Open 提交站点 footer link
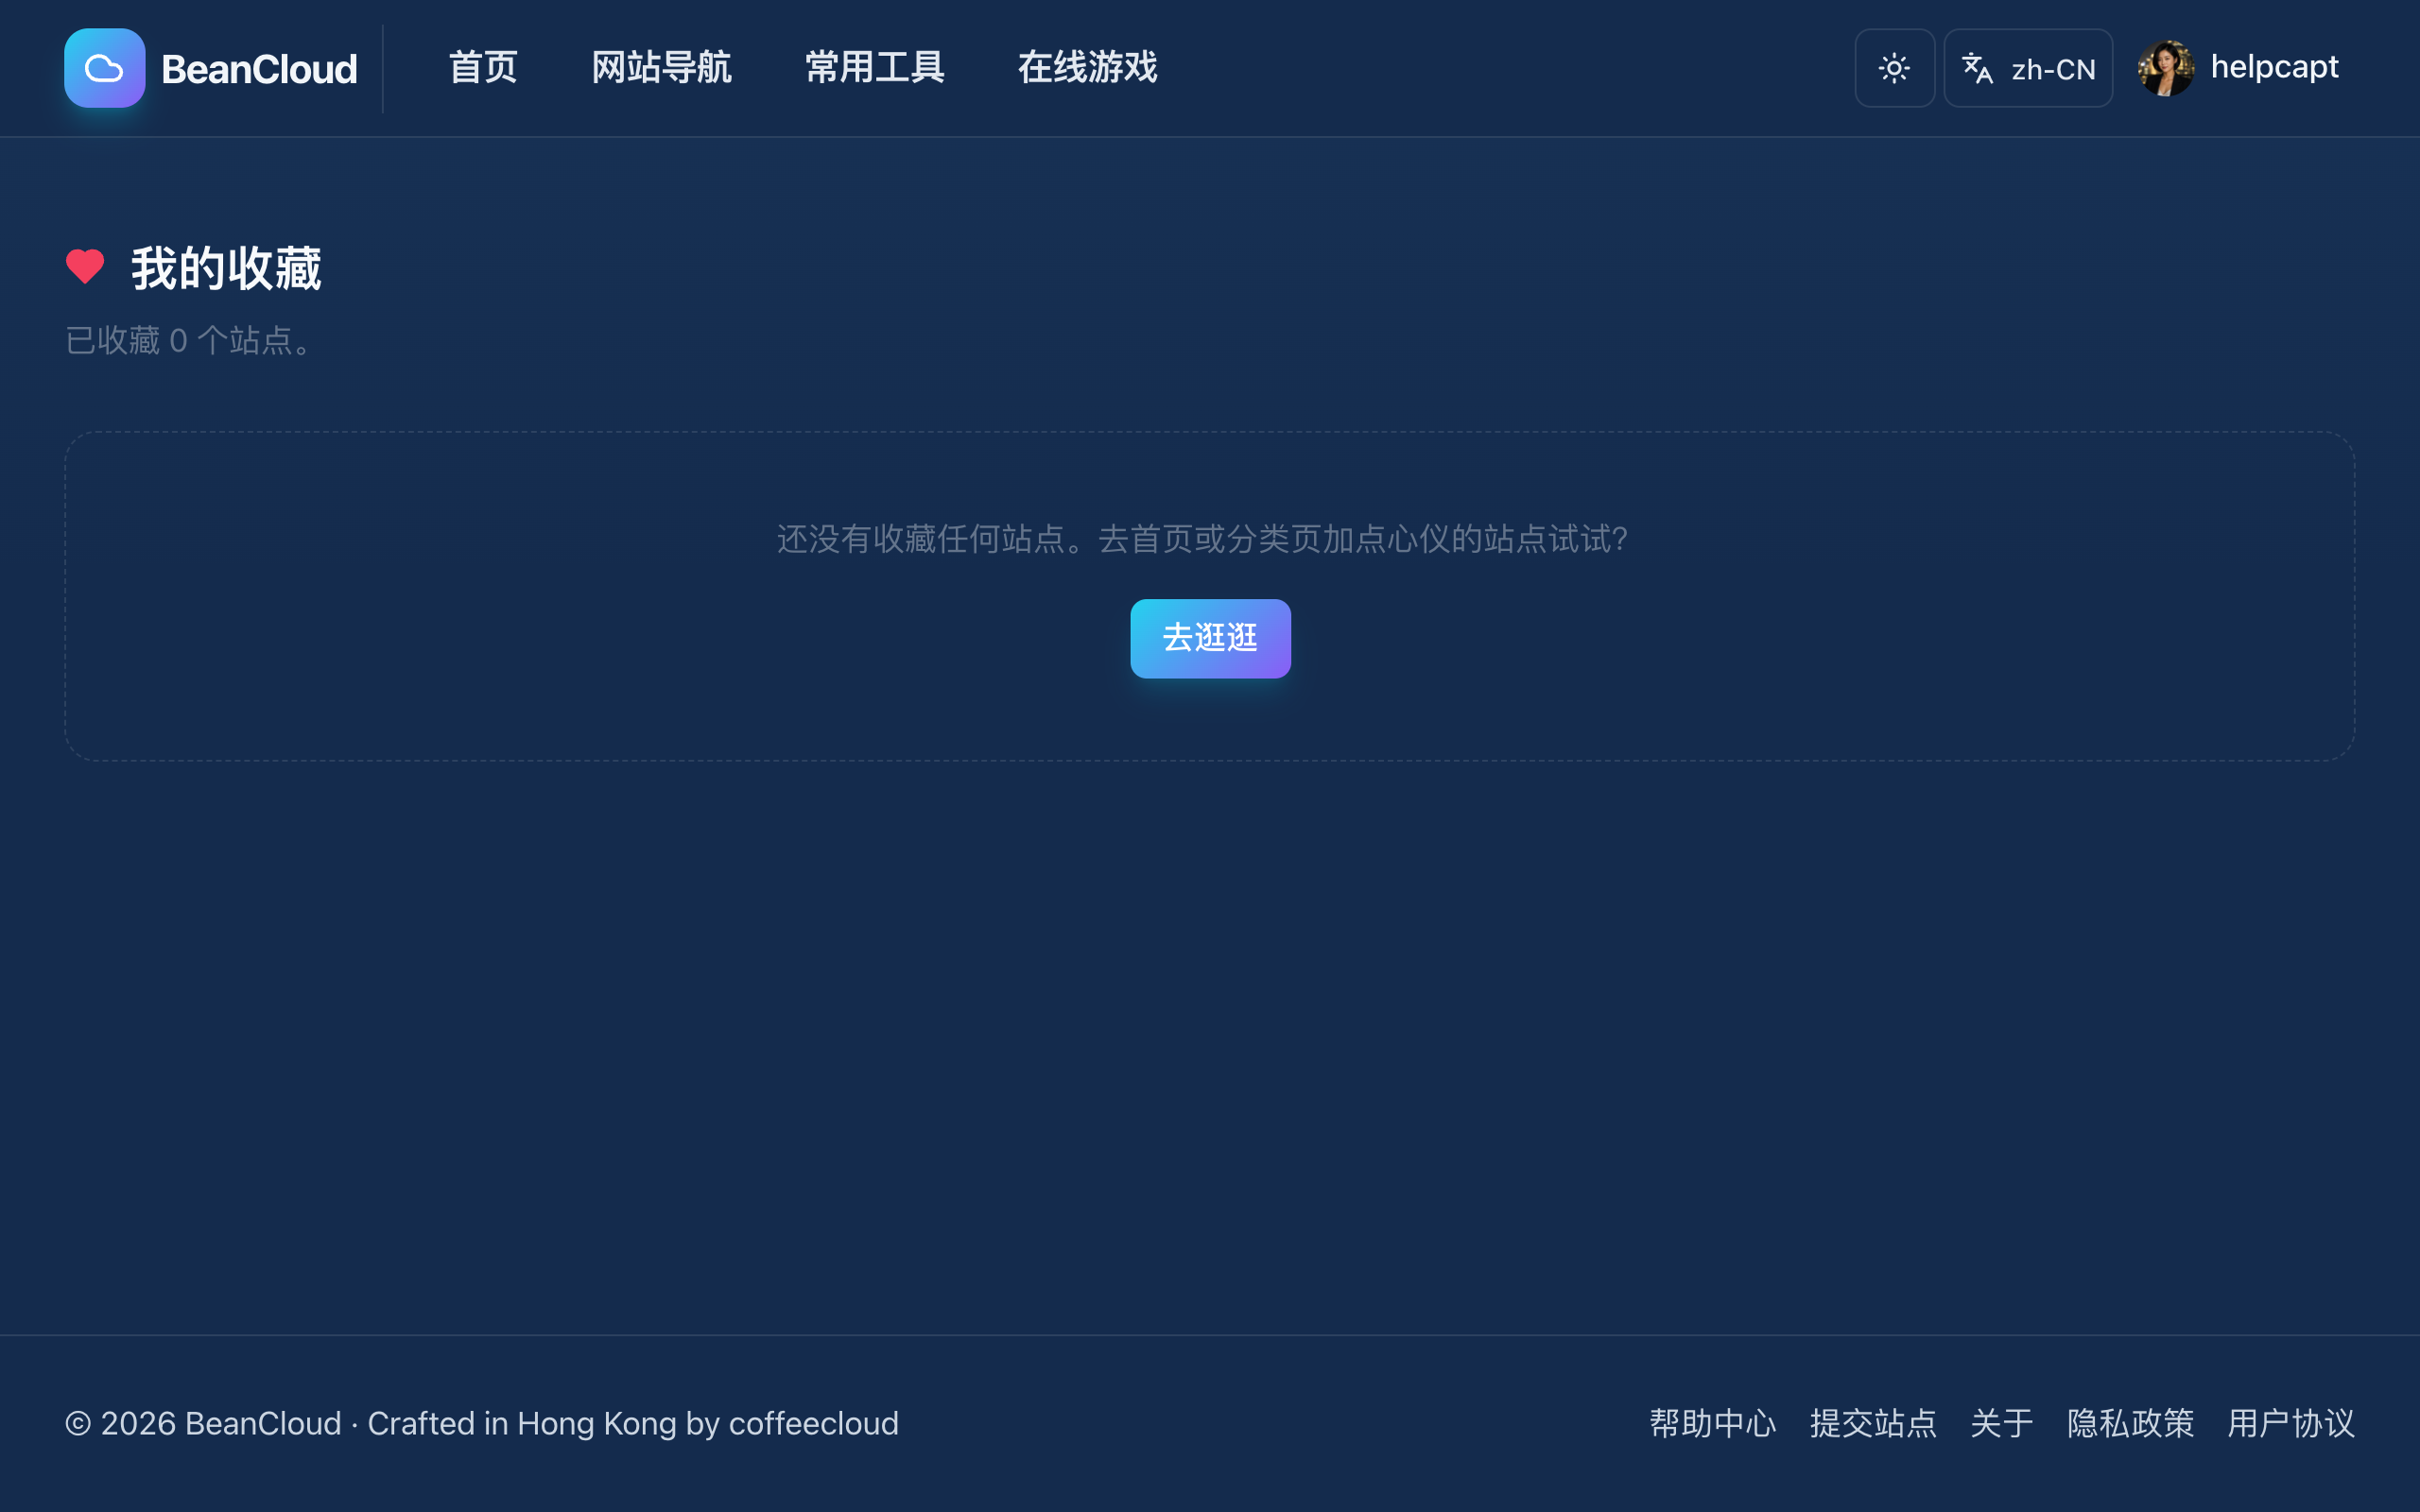 coord(1872,1423)
